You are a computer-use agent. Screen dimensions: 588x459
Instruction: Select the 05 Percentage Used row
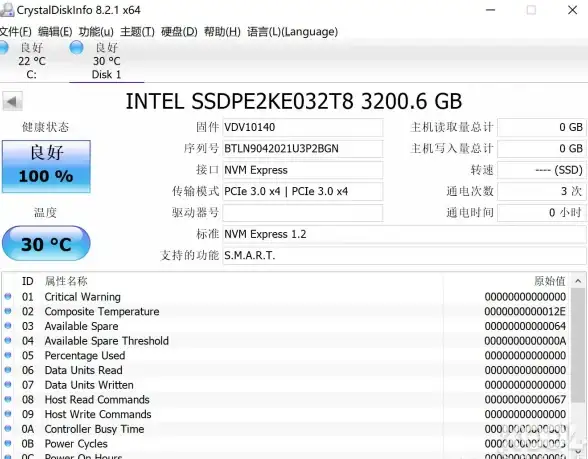[x=286, y=356]
